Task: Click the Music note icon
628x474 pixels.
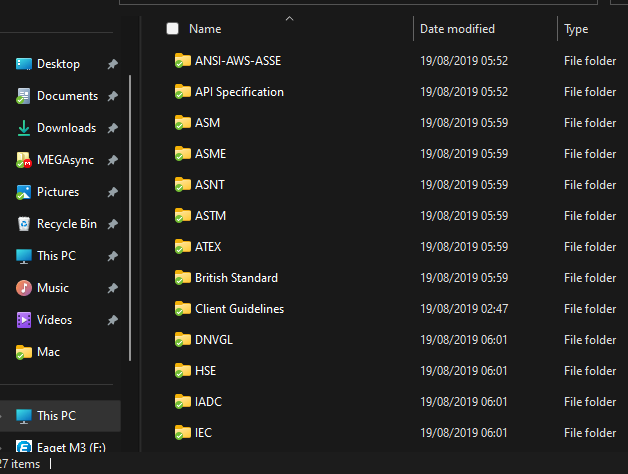Action: coord(24,288)
